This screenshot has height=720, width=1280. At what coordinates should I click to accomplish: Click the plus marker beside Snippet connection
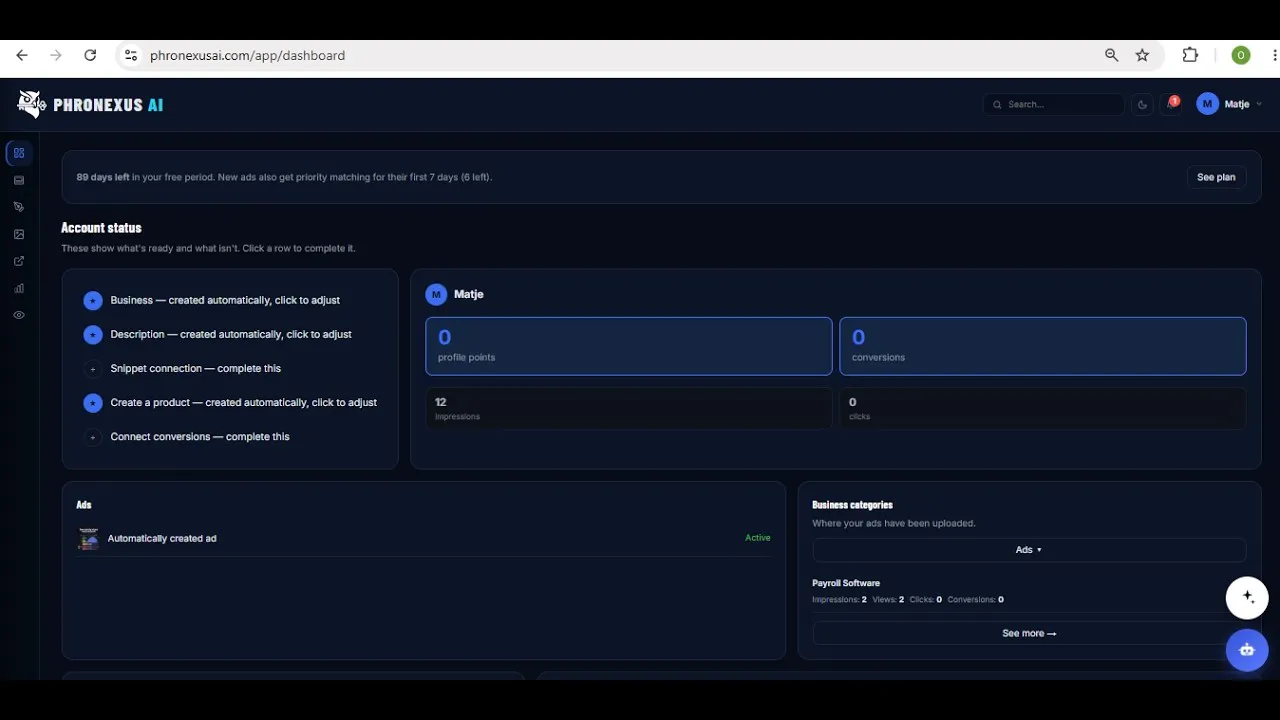[x=93, y=369]
